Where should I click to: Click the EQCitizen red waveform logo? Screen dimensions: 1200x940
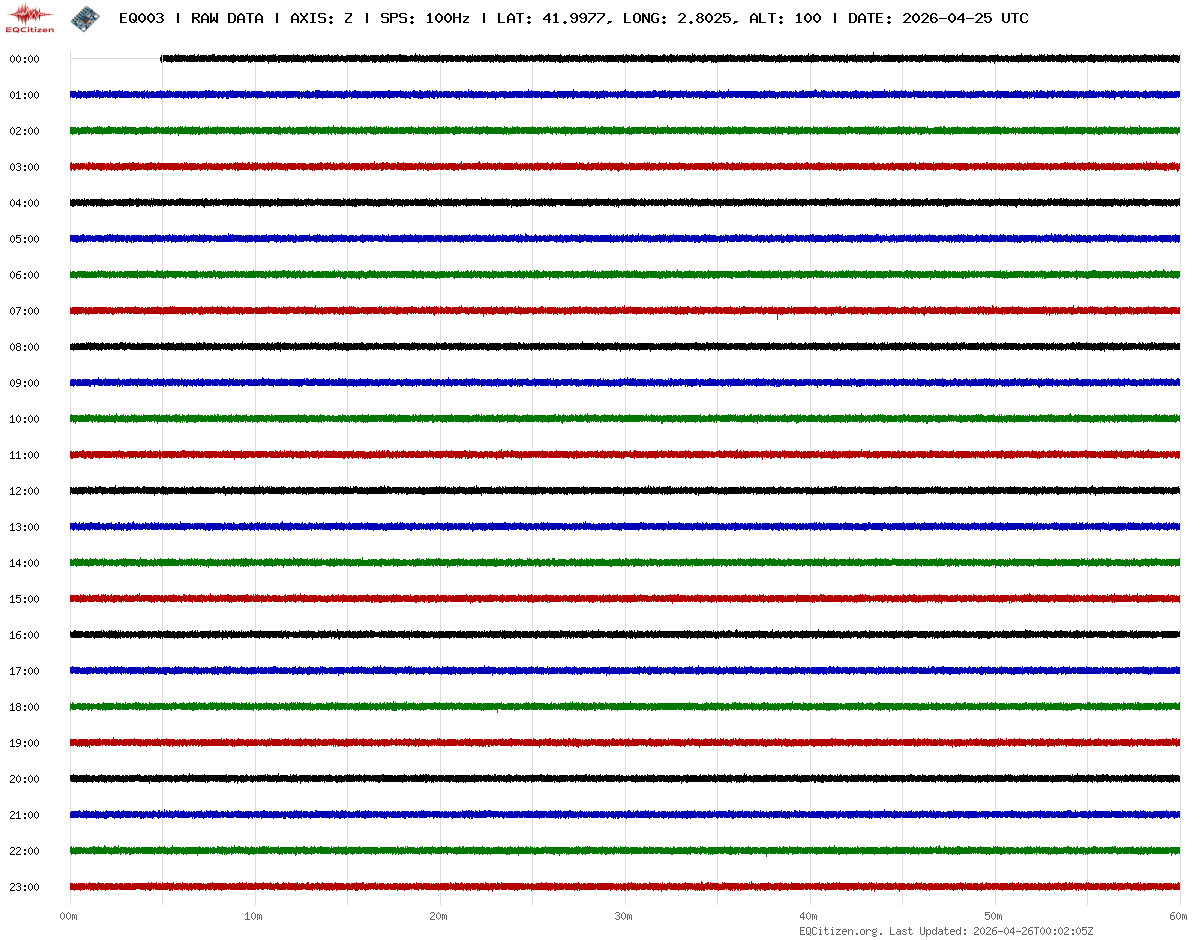click(30, 17)
